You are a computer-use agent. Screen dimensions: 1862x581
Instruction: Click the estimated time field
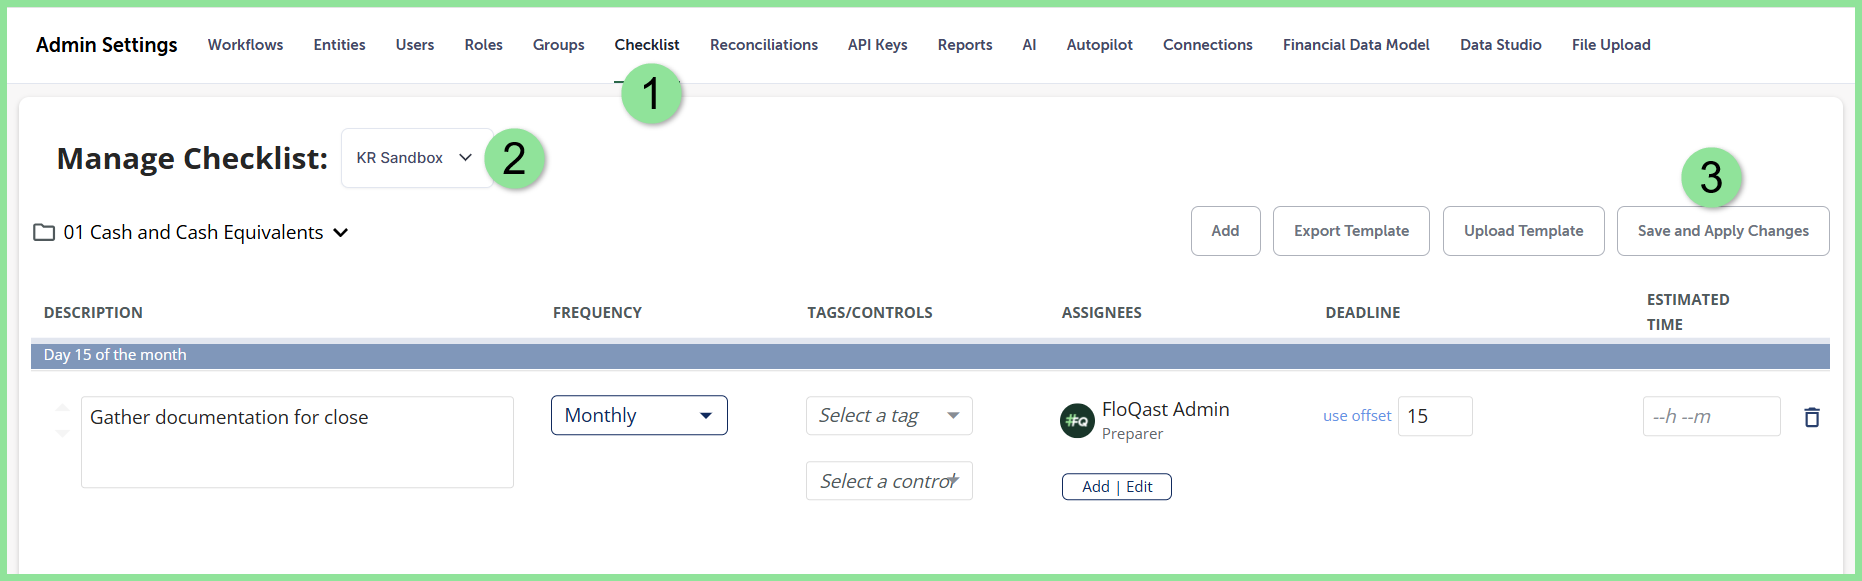coord(1711,416)
